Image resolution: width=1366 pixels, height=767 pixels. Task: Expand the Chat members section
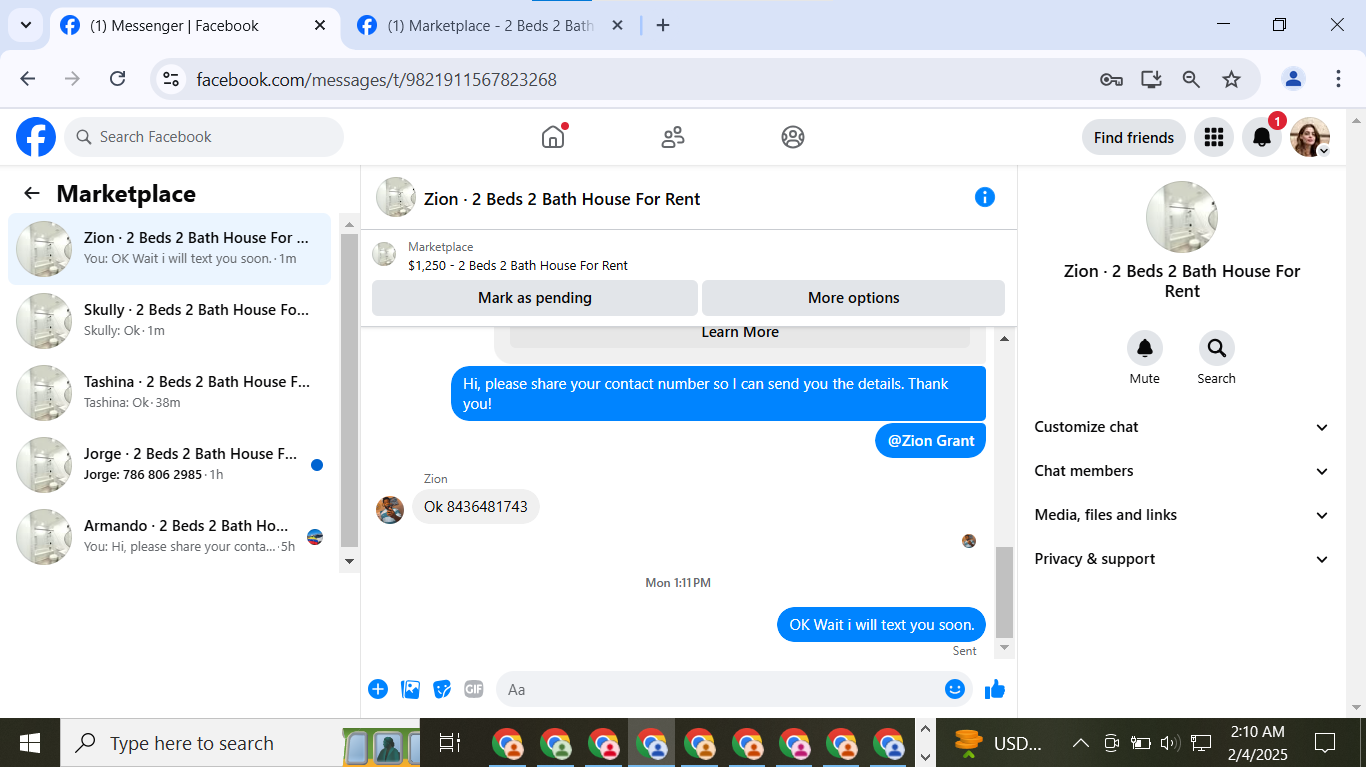[x=1182, y=471]
